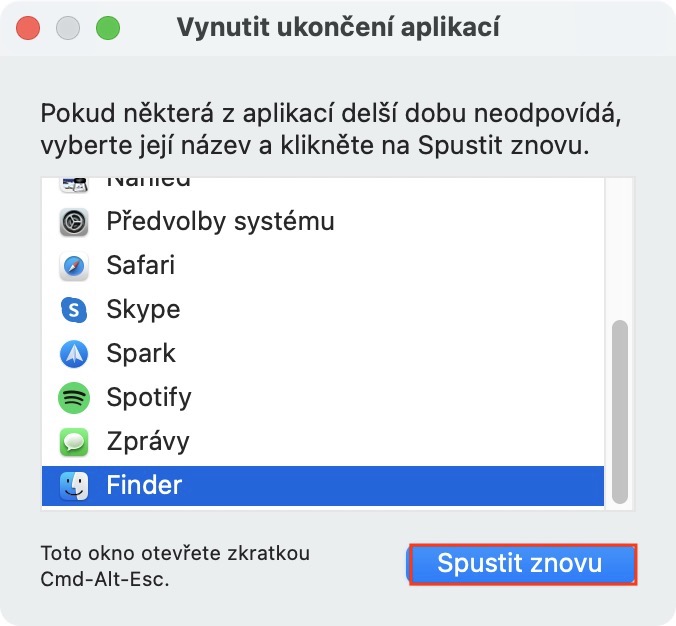676x626 pixels.
Task: Click the Spark paper plane icon
Action: click(74, 354)
